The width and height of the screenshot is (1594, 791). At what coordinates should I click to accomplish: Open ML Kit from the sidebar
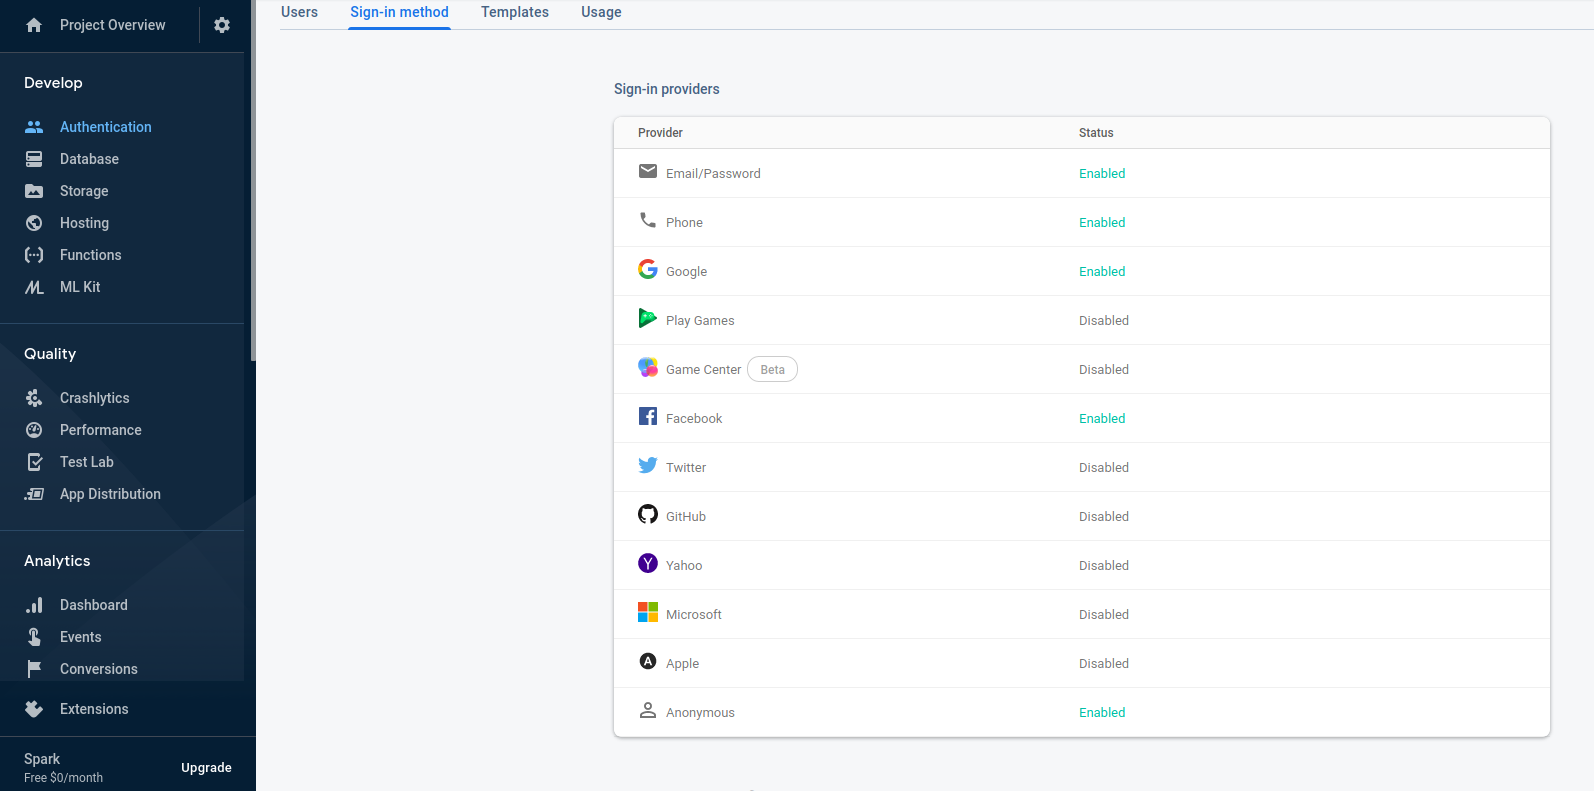[80, 287]
